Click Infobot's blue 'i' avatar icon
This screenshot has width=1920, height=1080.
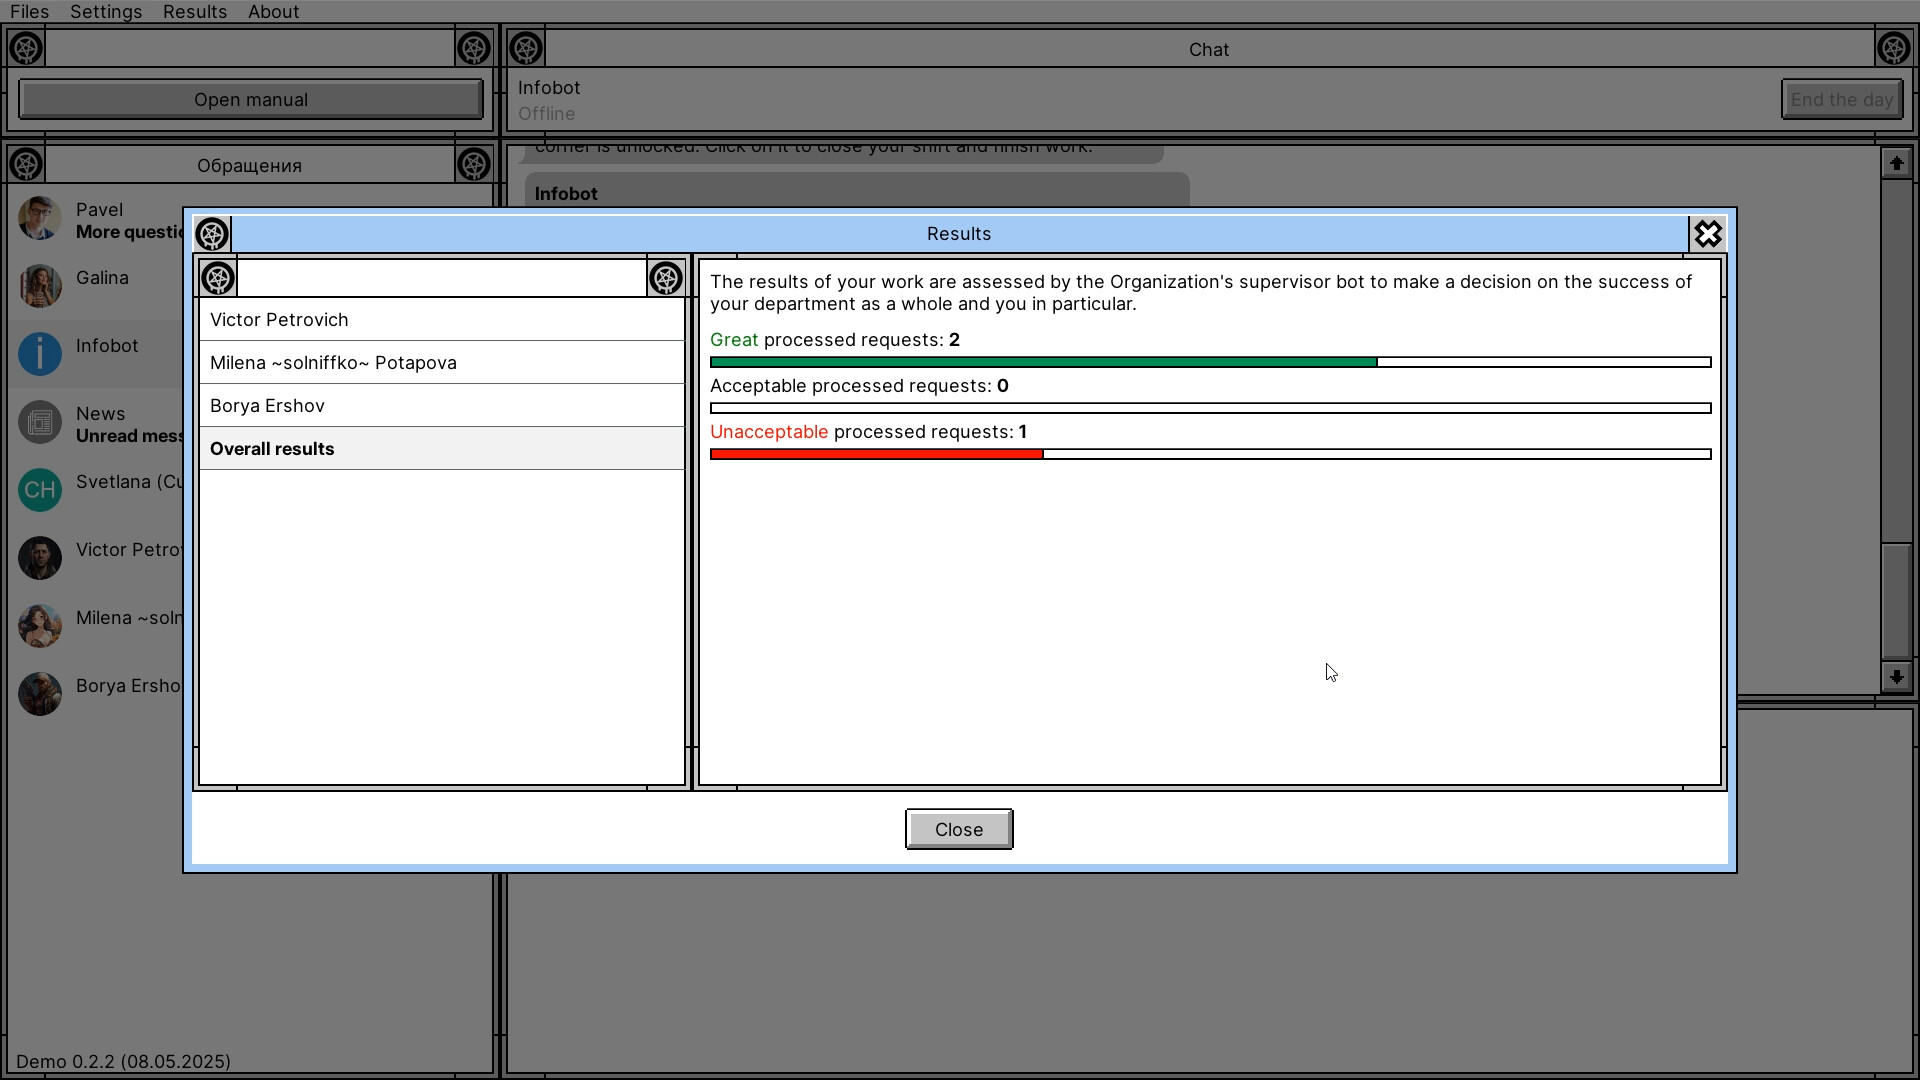(x=39, y=354)
